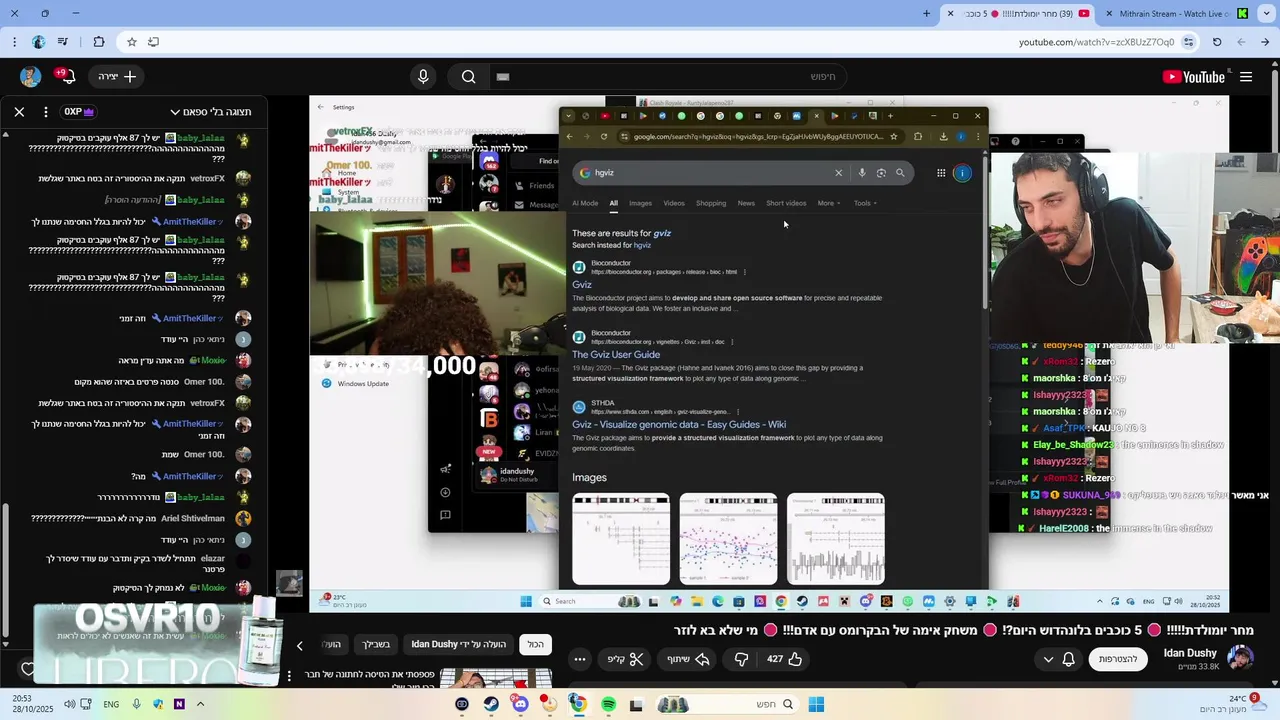Viewport: 1280px width, 720px height.
Task: Open Spotify from the taskbar
Action: [x=608, y=705]
